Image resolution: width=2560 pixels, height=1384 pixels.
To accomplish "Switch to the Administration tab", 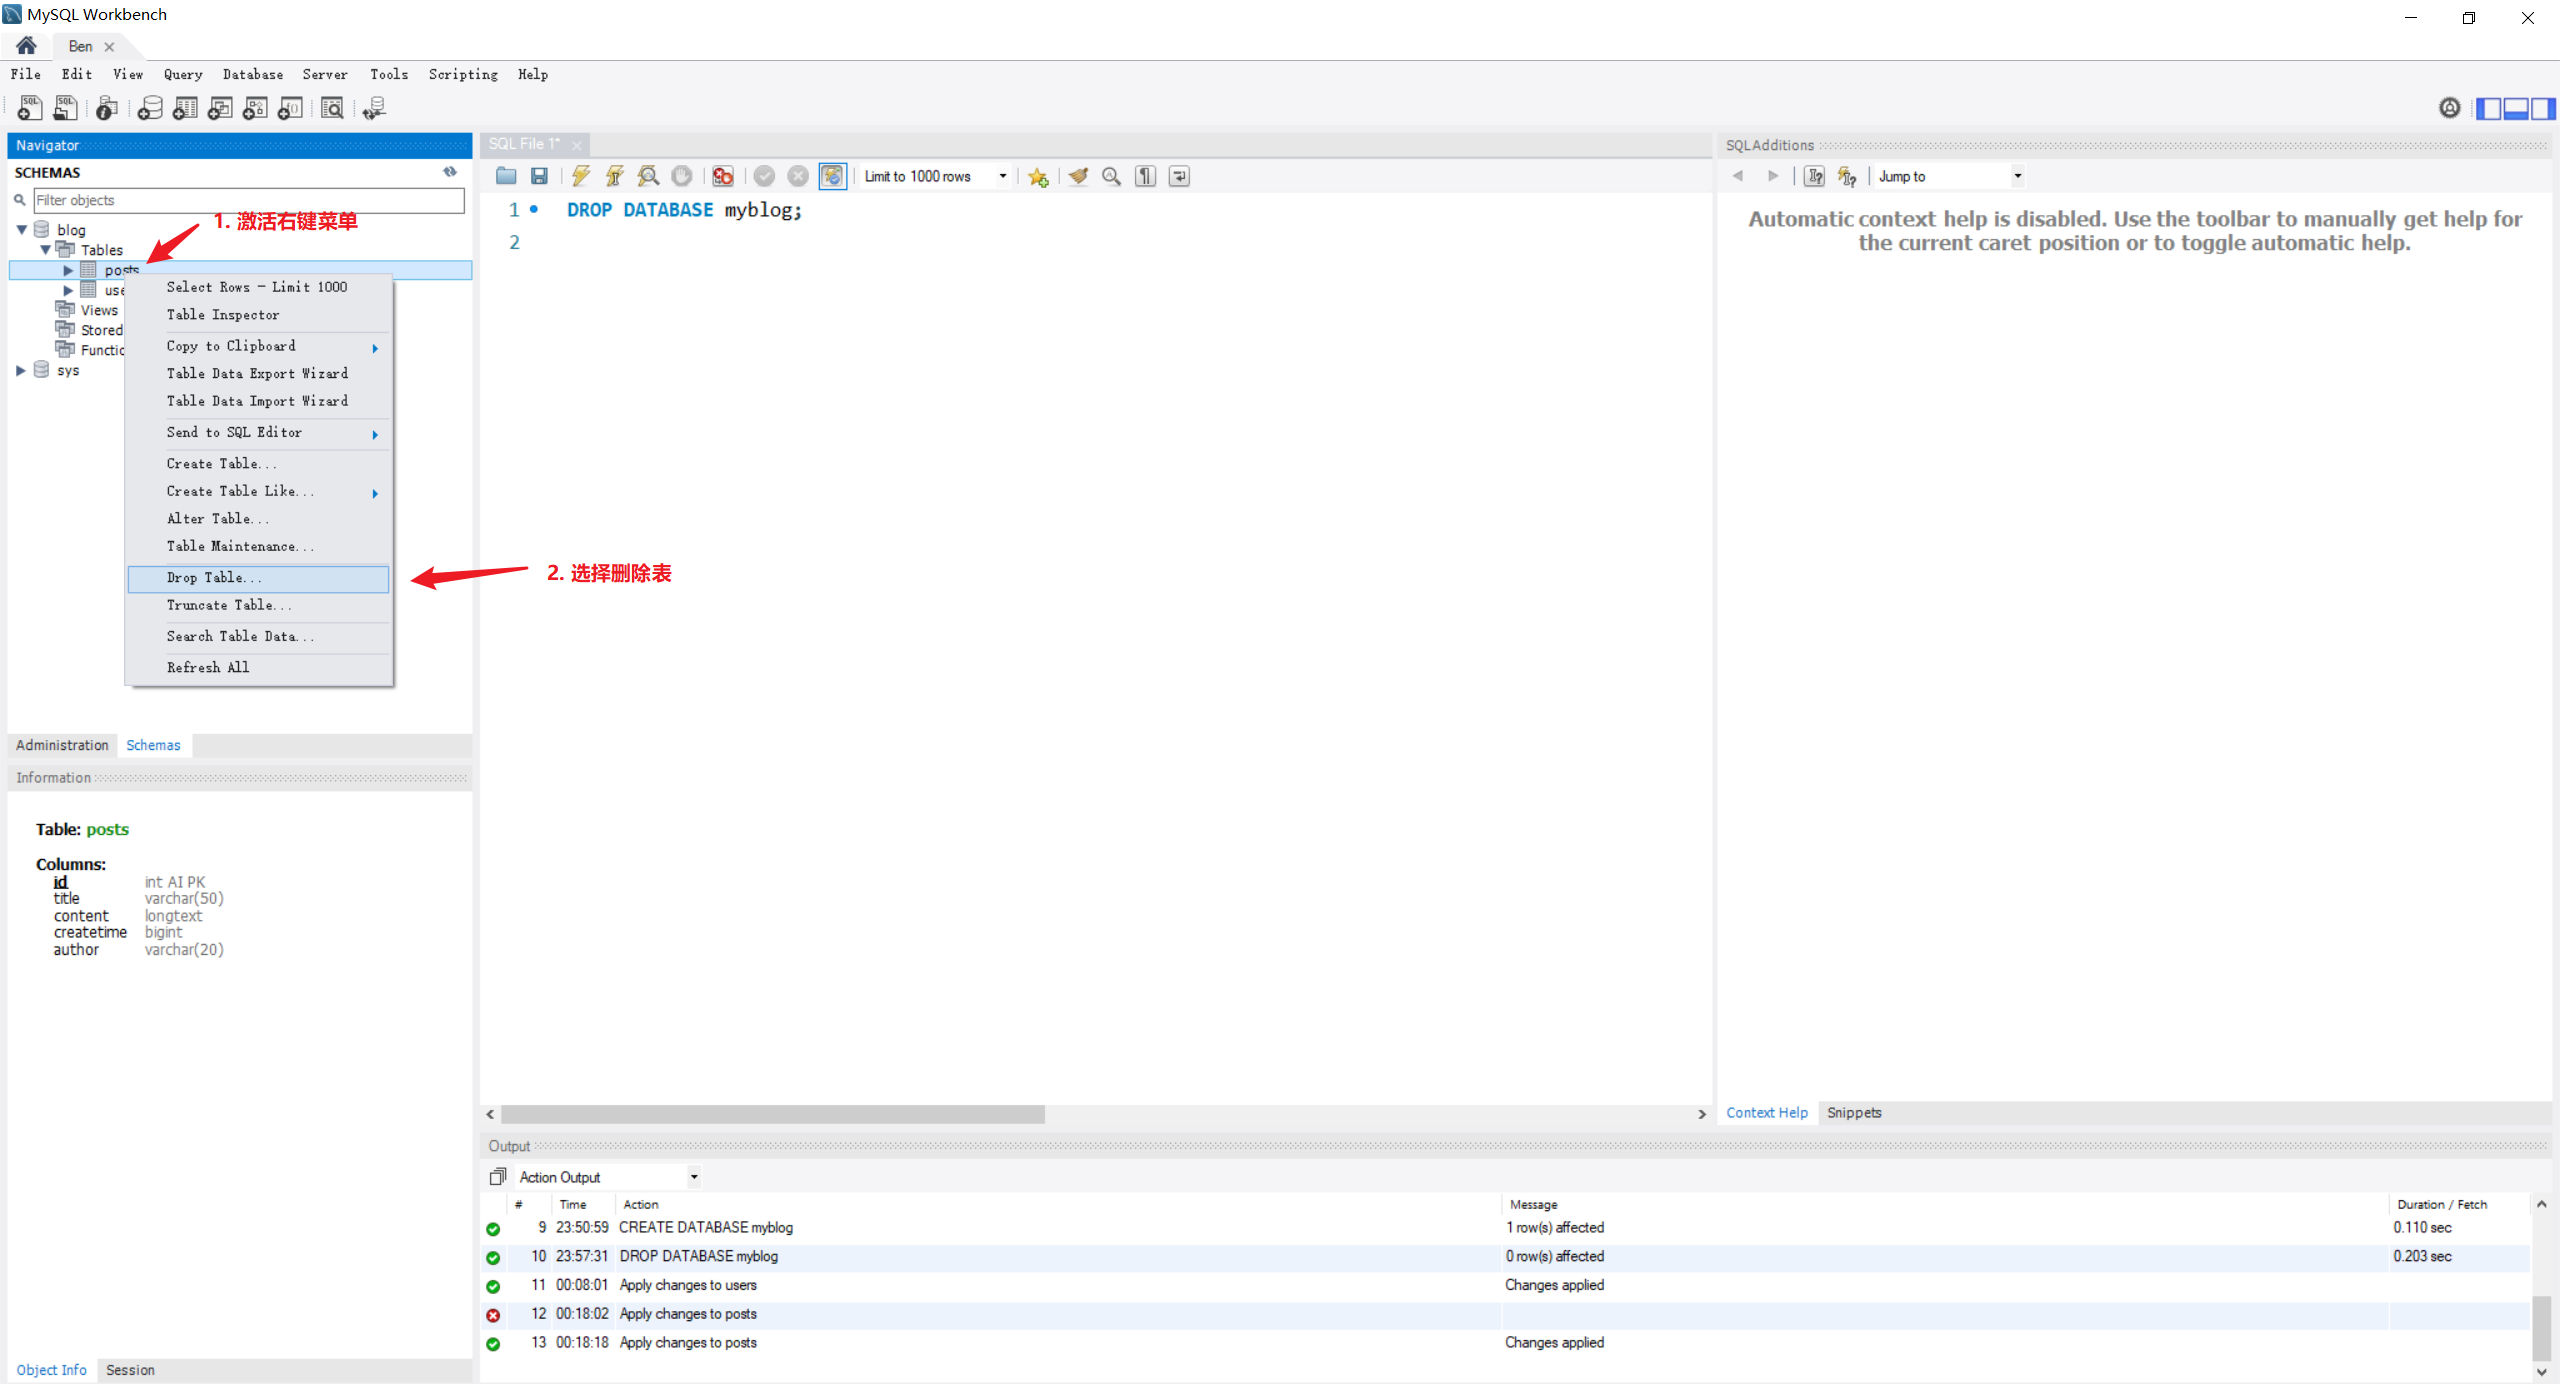I will tap(62, 745).
